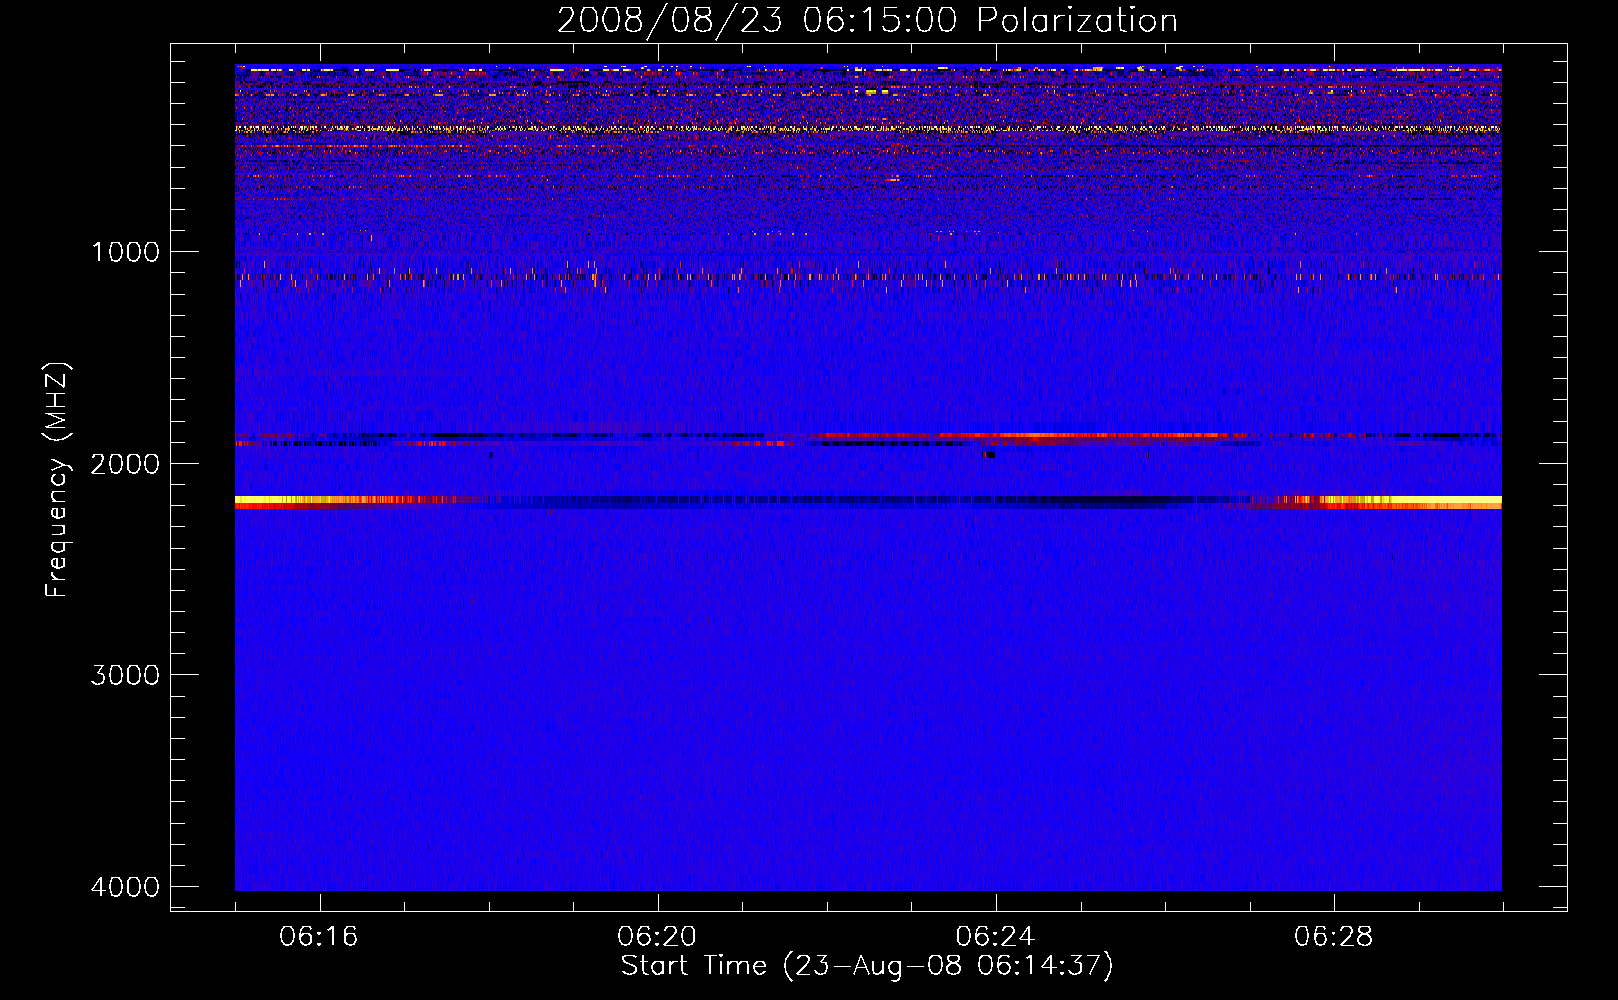Click the 06:16 time tick label
The image size is (1618, 1000).
coord(319,937)
